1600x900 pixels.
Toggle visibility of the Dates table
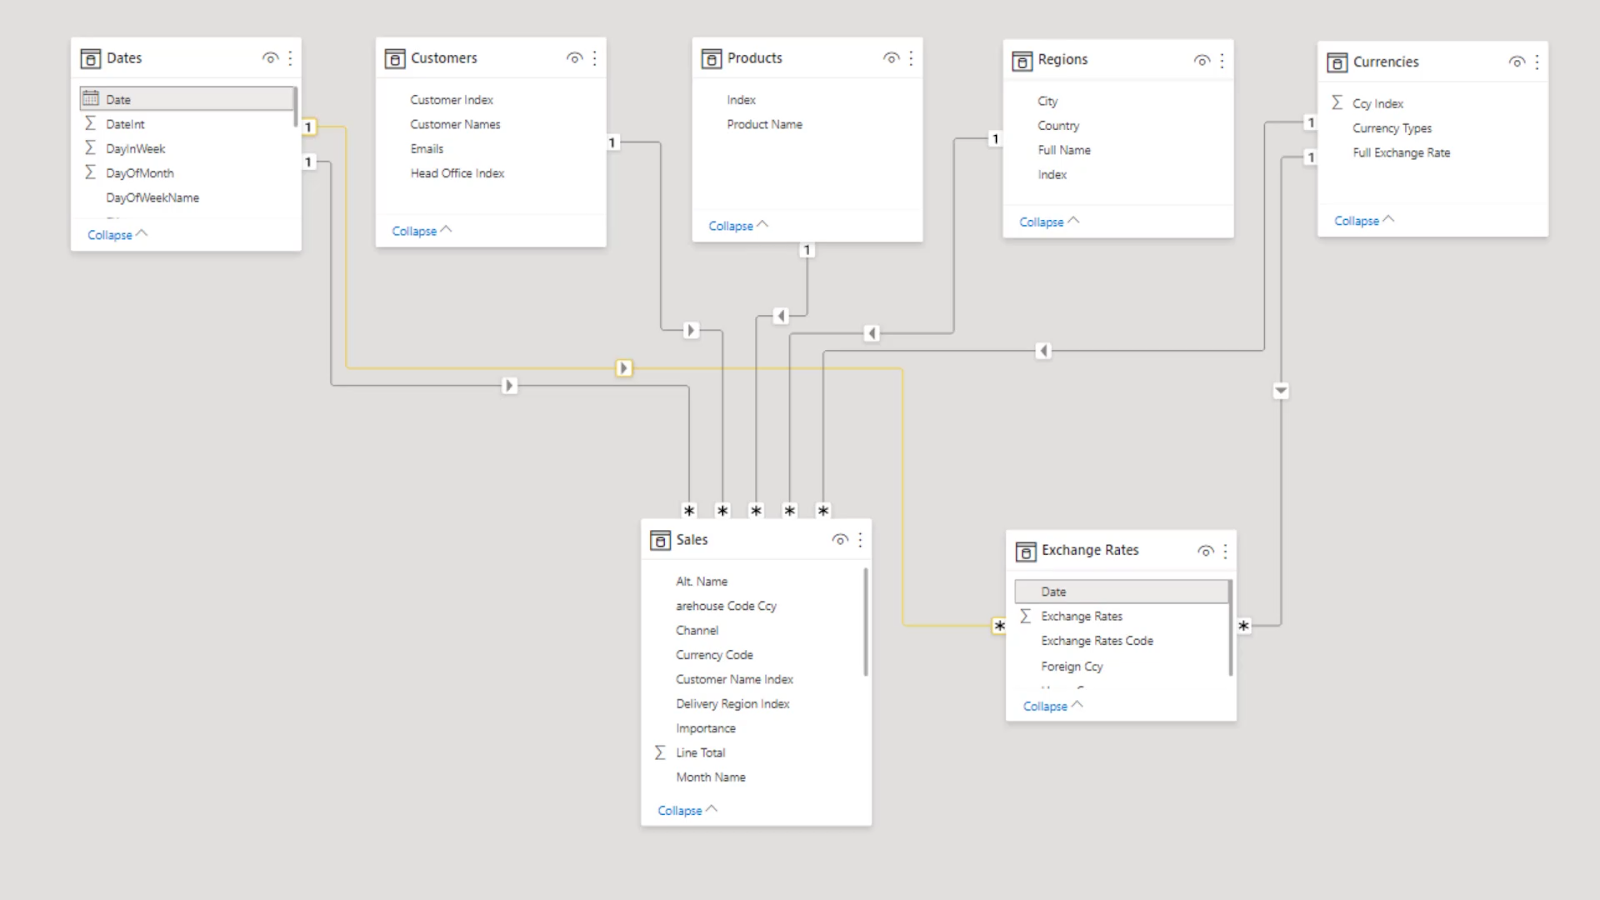(270, 58)
